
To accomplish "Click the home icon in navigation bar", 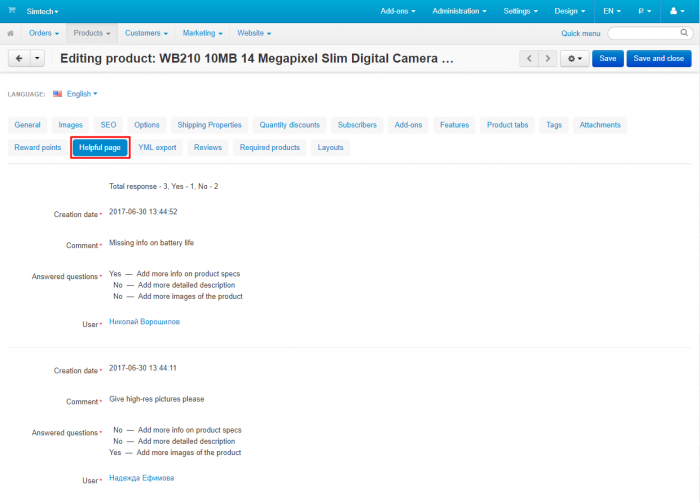I will point(11,33).
